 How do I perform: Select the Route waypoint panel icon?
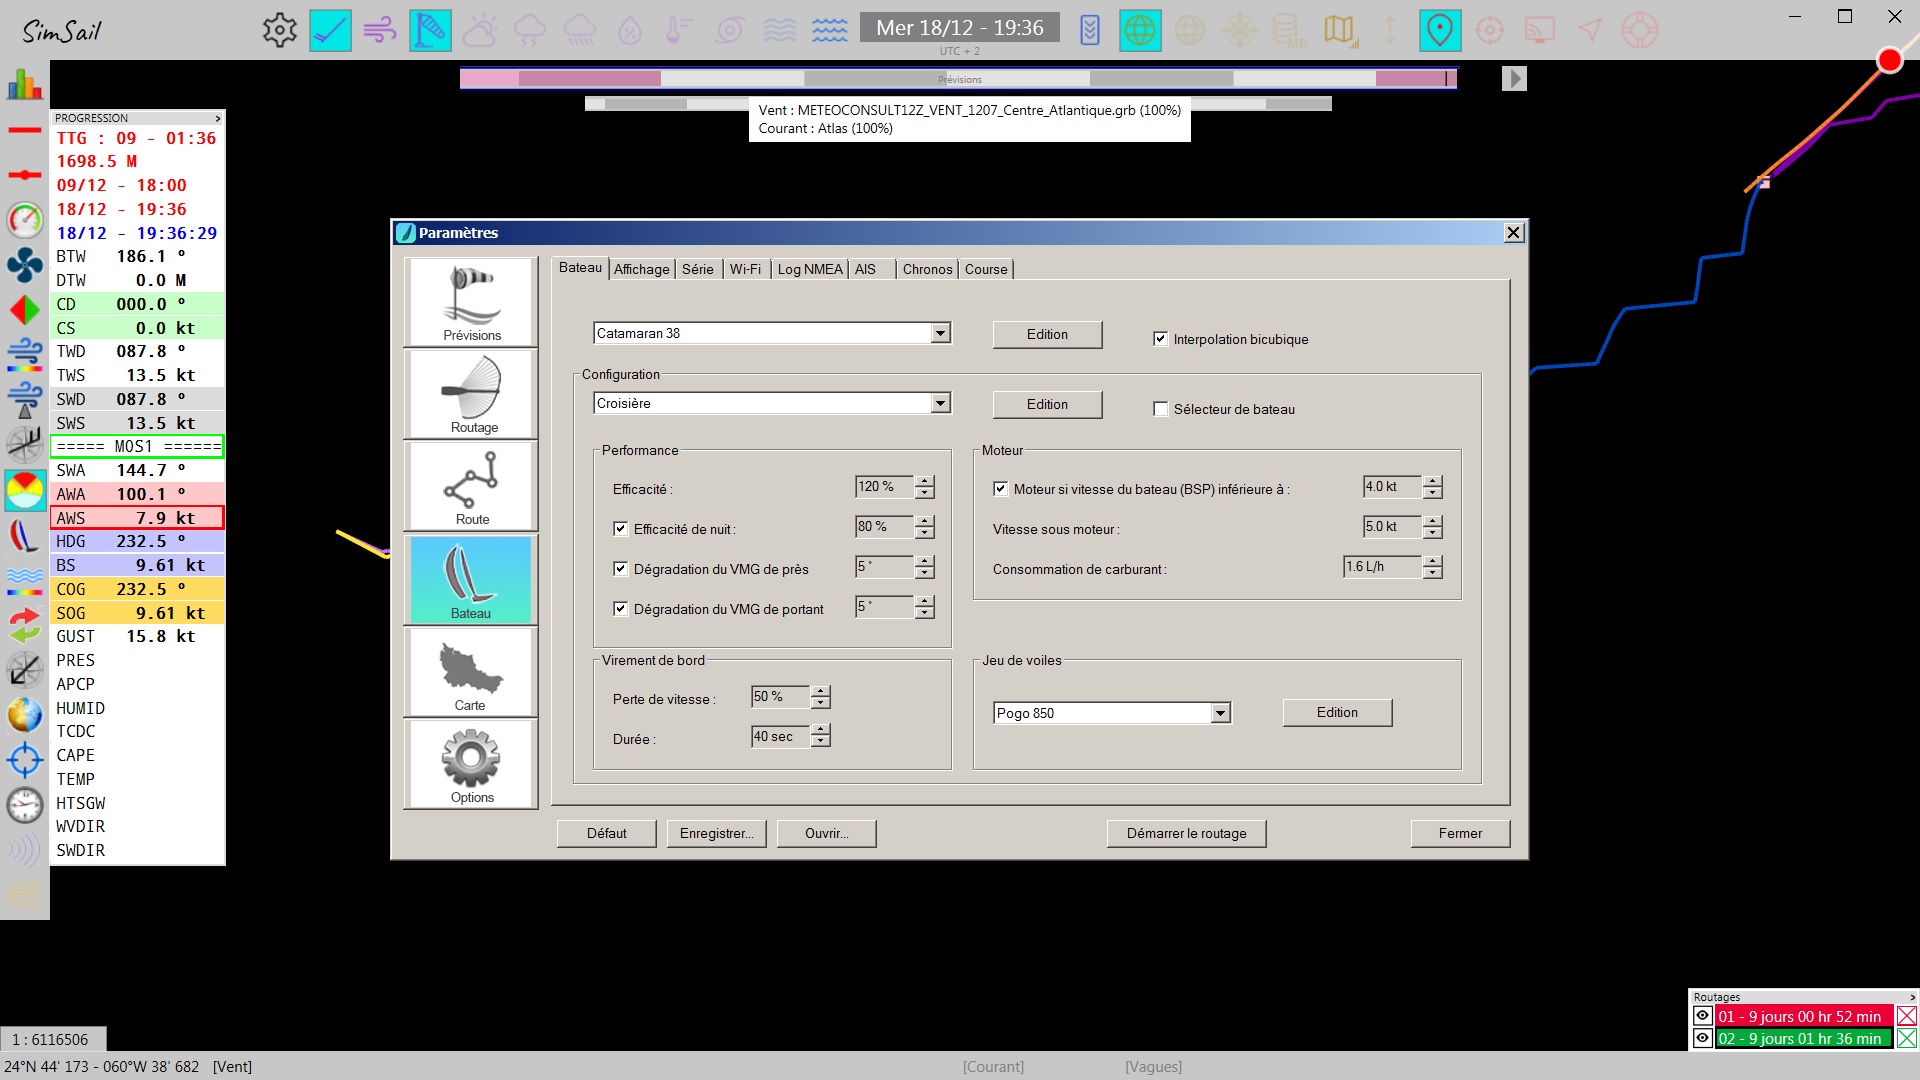pyautogui.click(x=471, y=487)
